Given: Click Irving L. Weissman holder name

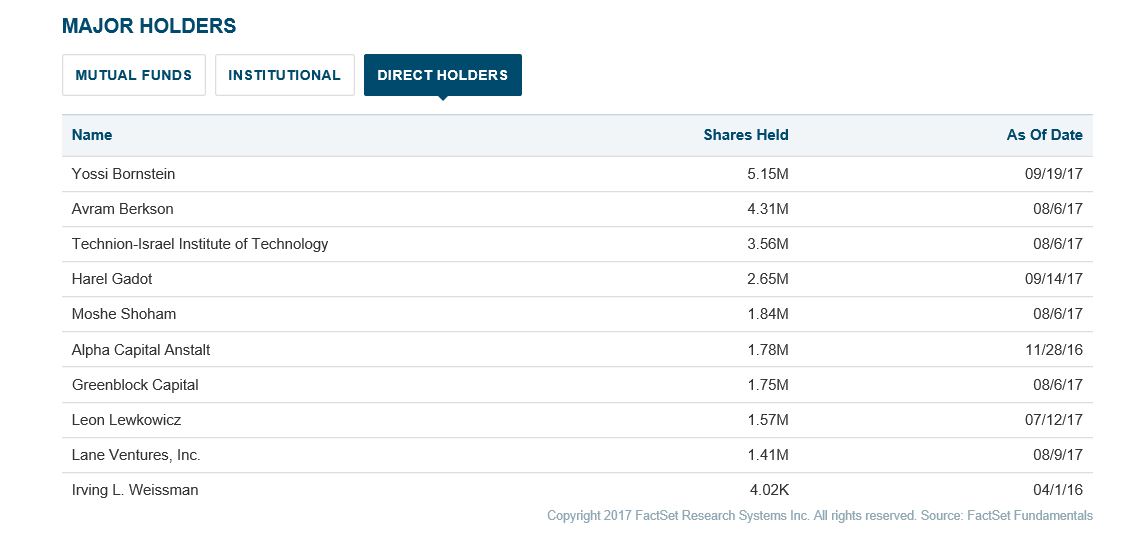Looking at the screenshot, I should pos(135,490).
